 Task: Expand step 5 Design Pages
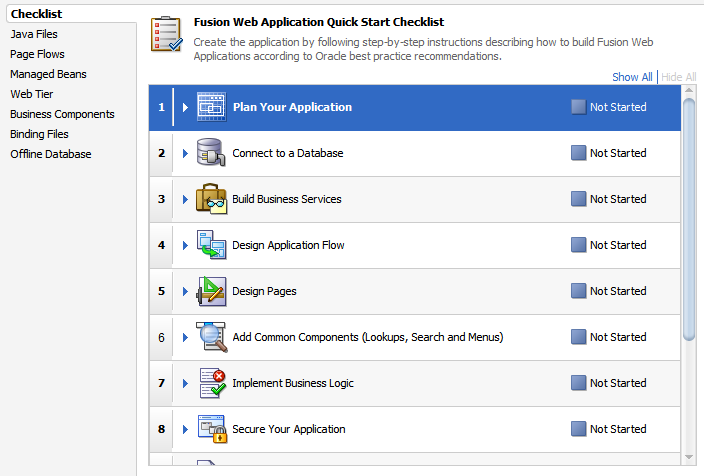(x=185, y=291)
